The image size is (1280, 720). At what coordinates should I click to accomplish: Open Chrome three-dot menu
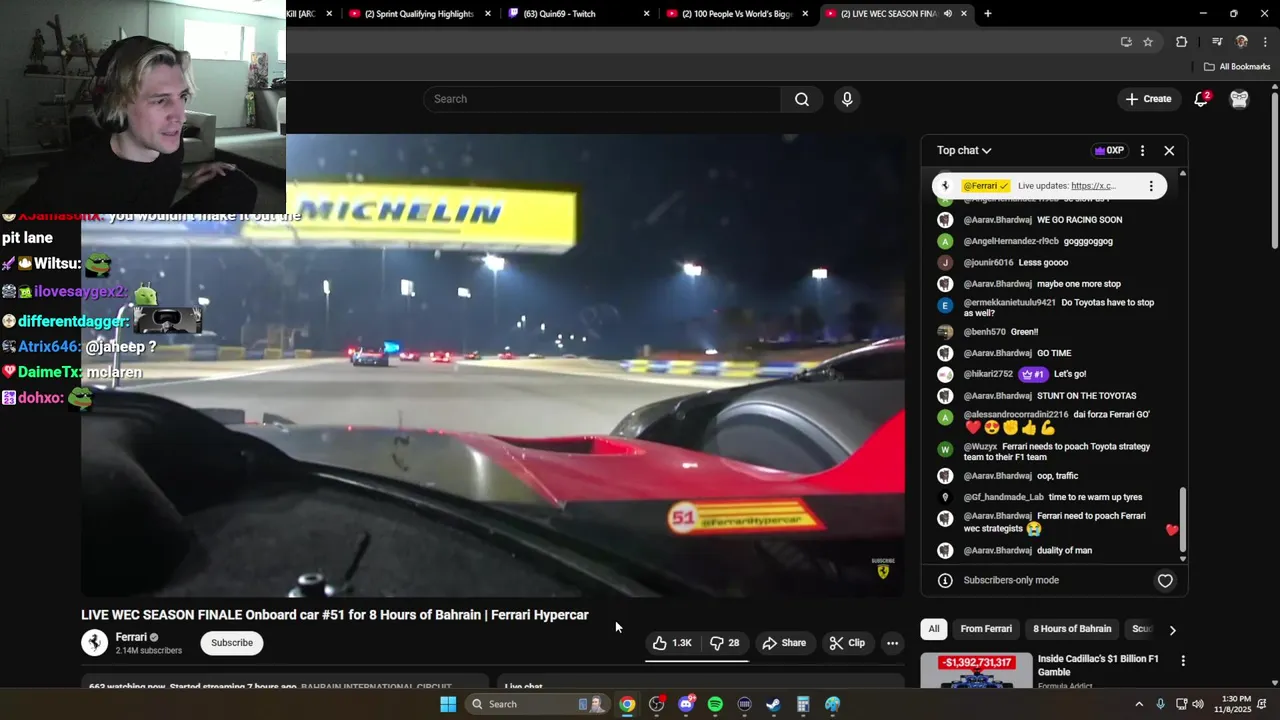1266,42
